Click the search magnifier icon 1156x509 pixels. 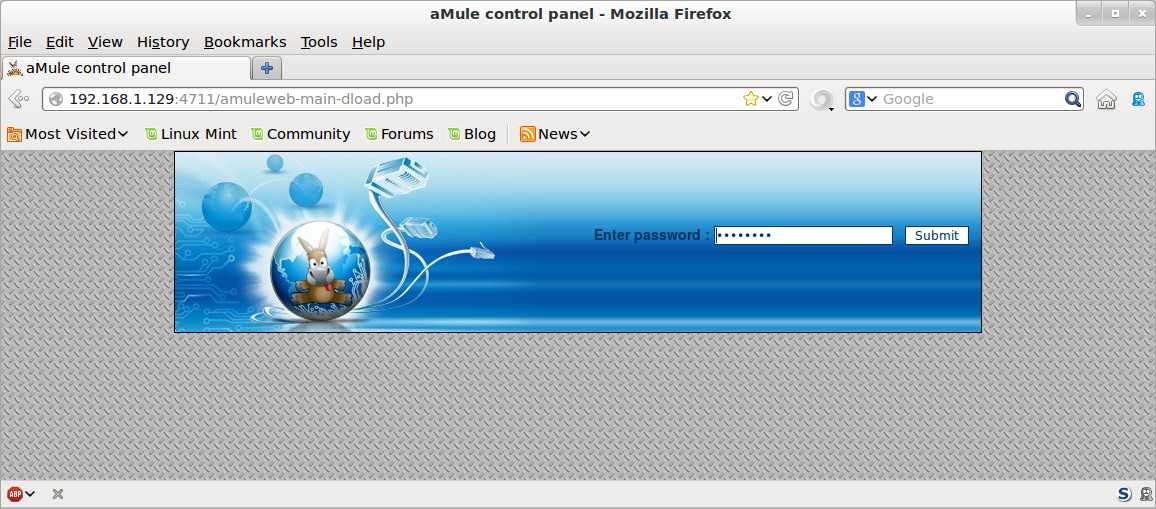coord(1073,99)
